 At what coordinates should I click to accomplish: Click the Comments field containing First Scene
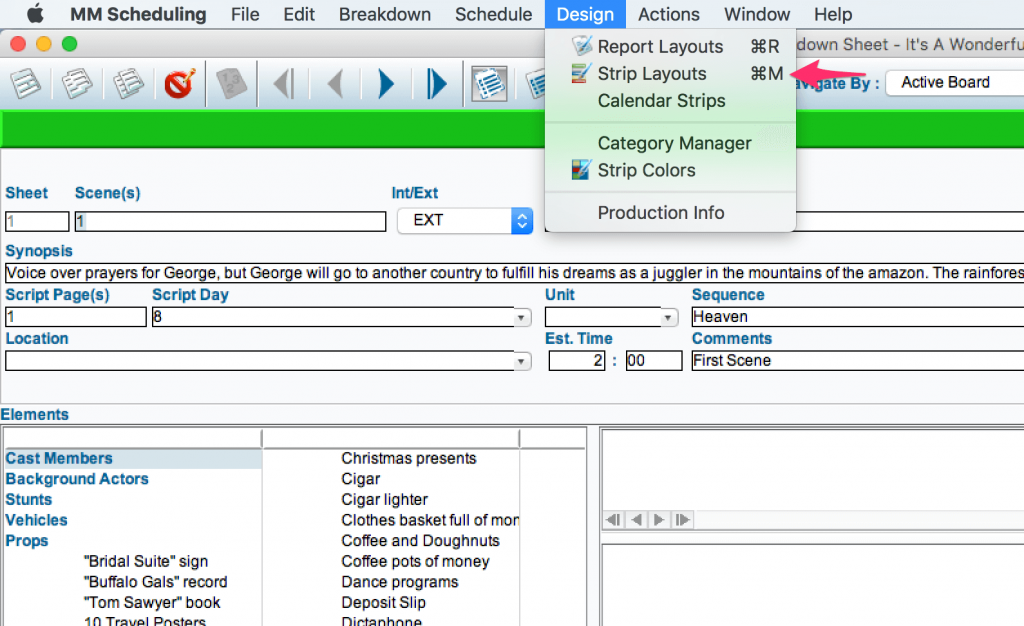tap(858, 360)
